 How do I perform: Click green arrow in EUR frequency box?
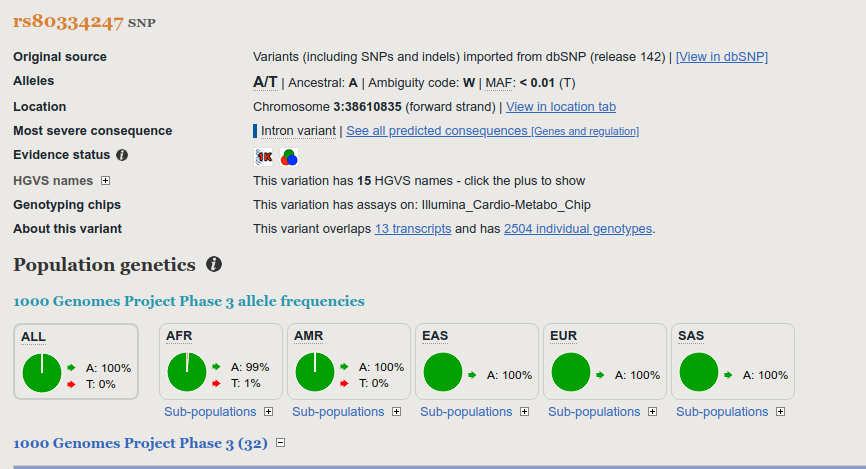pyautogui.click(x=600, y=375)
